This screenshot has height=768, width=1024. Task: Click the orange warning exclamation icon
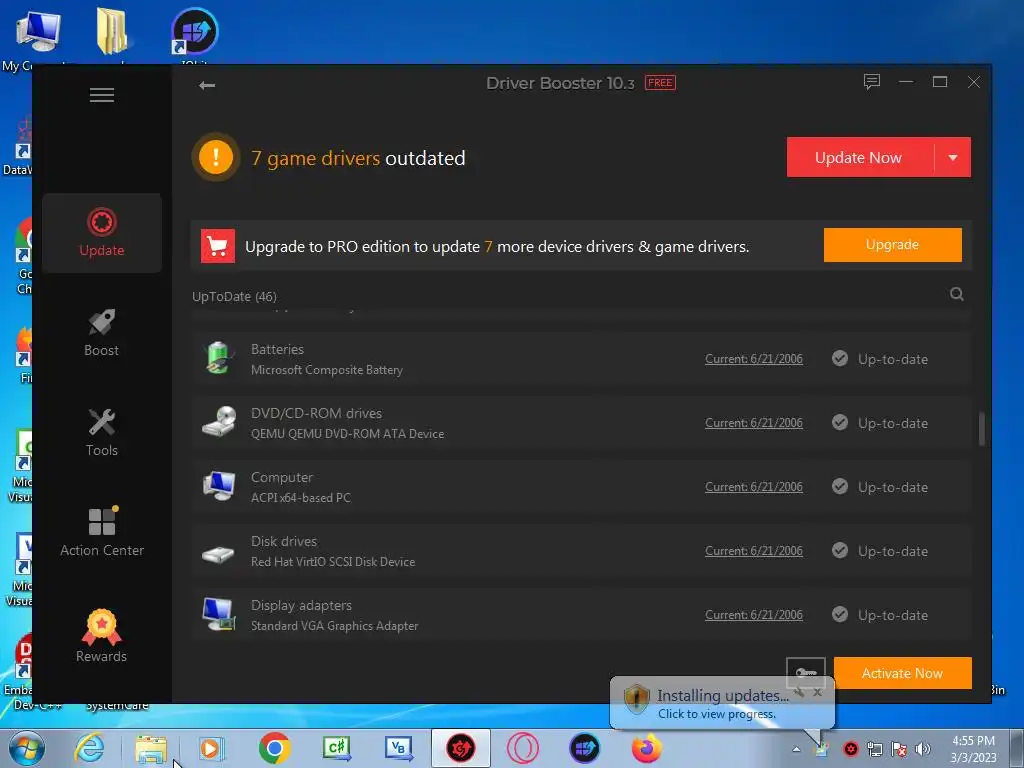tap(216, 157)
